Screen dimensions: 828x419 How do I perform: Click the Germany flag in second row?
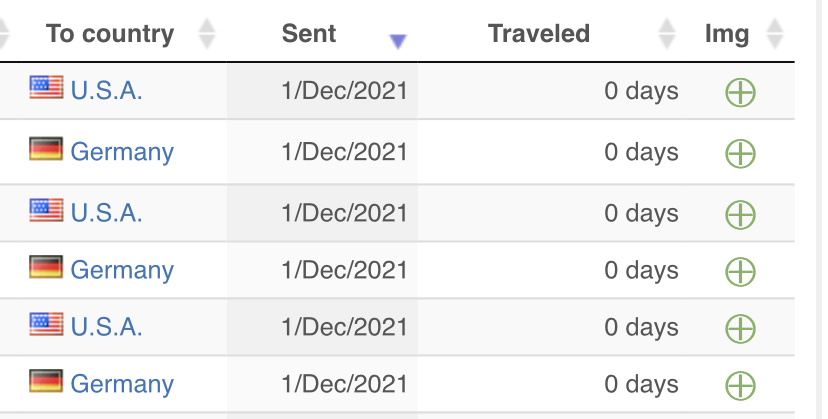click(x=46, y=148)
